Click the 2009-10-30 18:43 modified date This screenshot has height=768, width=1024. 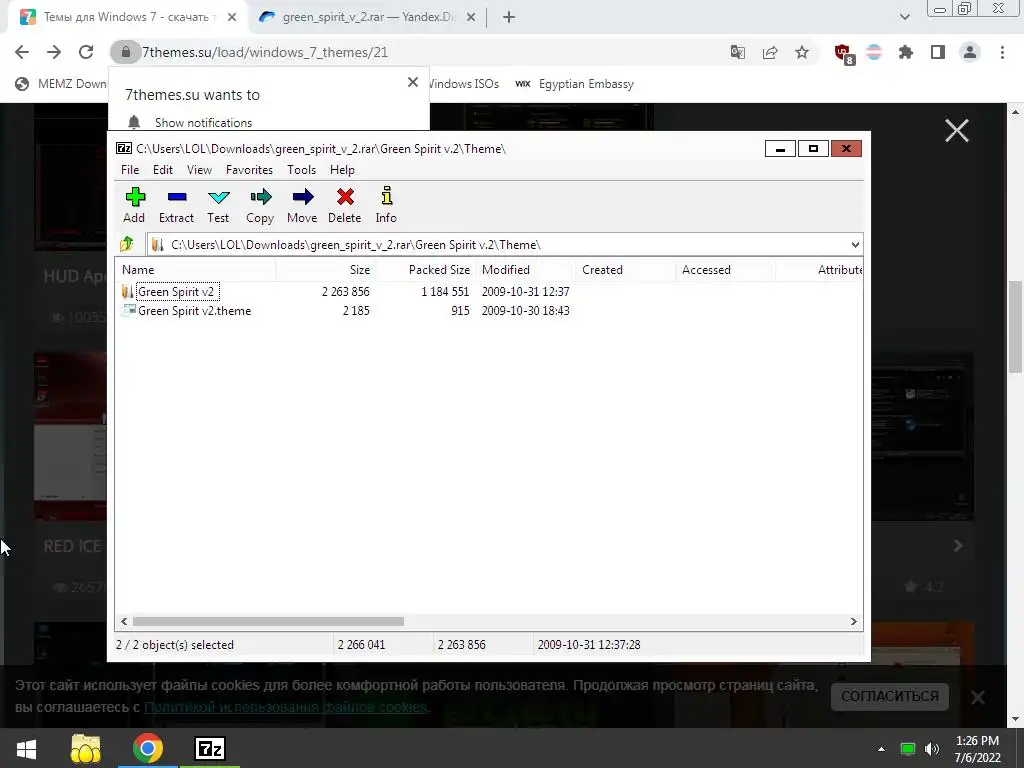point(526,311)
